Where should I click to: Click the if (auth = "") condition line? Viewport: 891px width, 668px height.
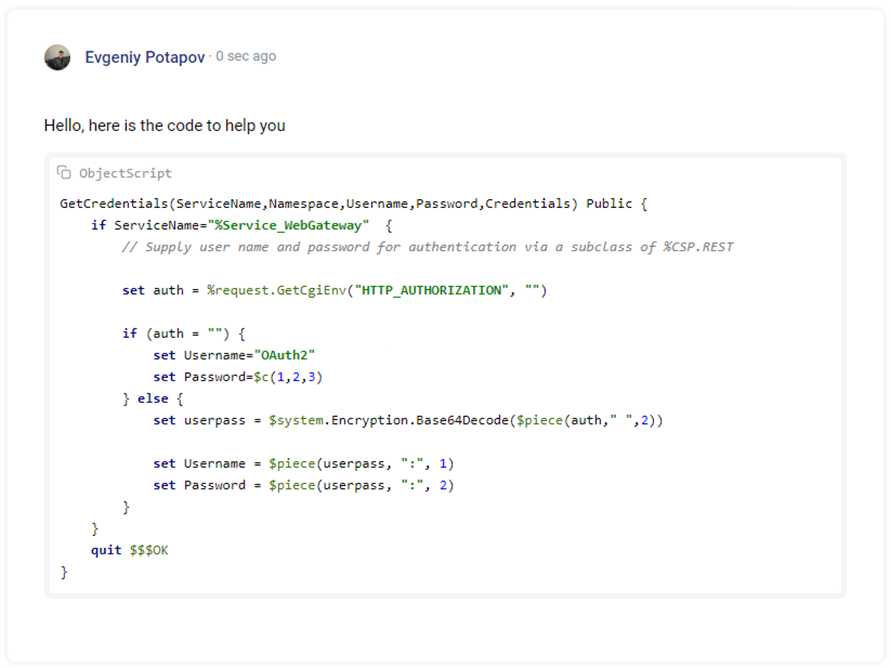pos(183,334)
